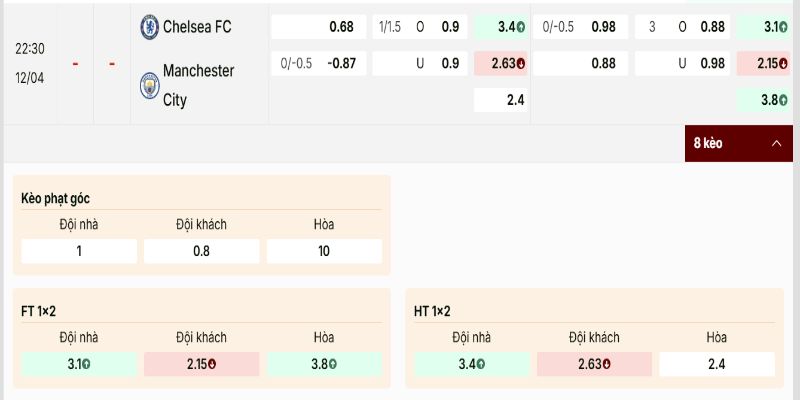Pick corner kick Đội khách odds 0.8
This screenshot has height=400, width=800.
click(x=201, y=251)
